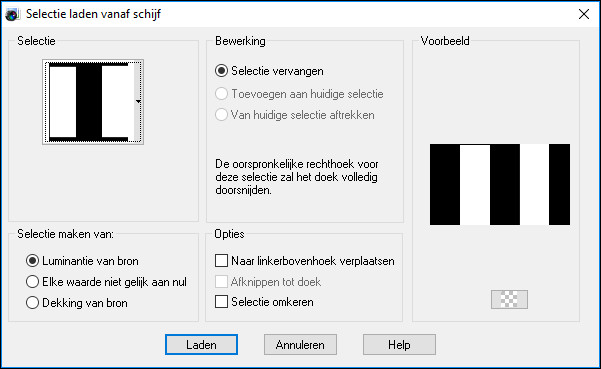This screenshot has height=369, width=601.
Task: Click the dialog title Selectie laden vanaf schijf
Action: pos(93,14)
